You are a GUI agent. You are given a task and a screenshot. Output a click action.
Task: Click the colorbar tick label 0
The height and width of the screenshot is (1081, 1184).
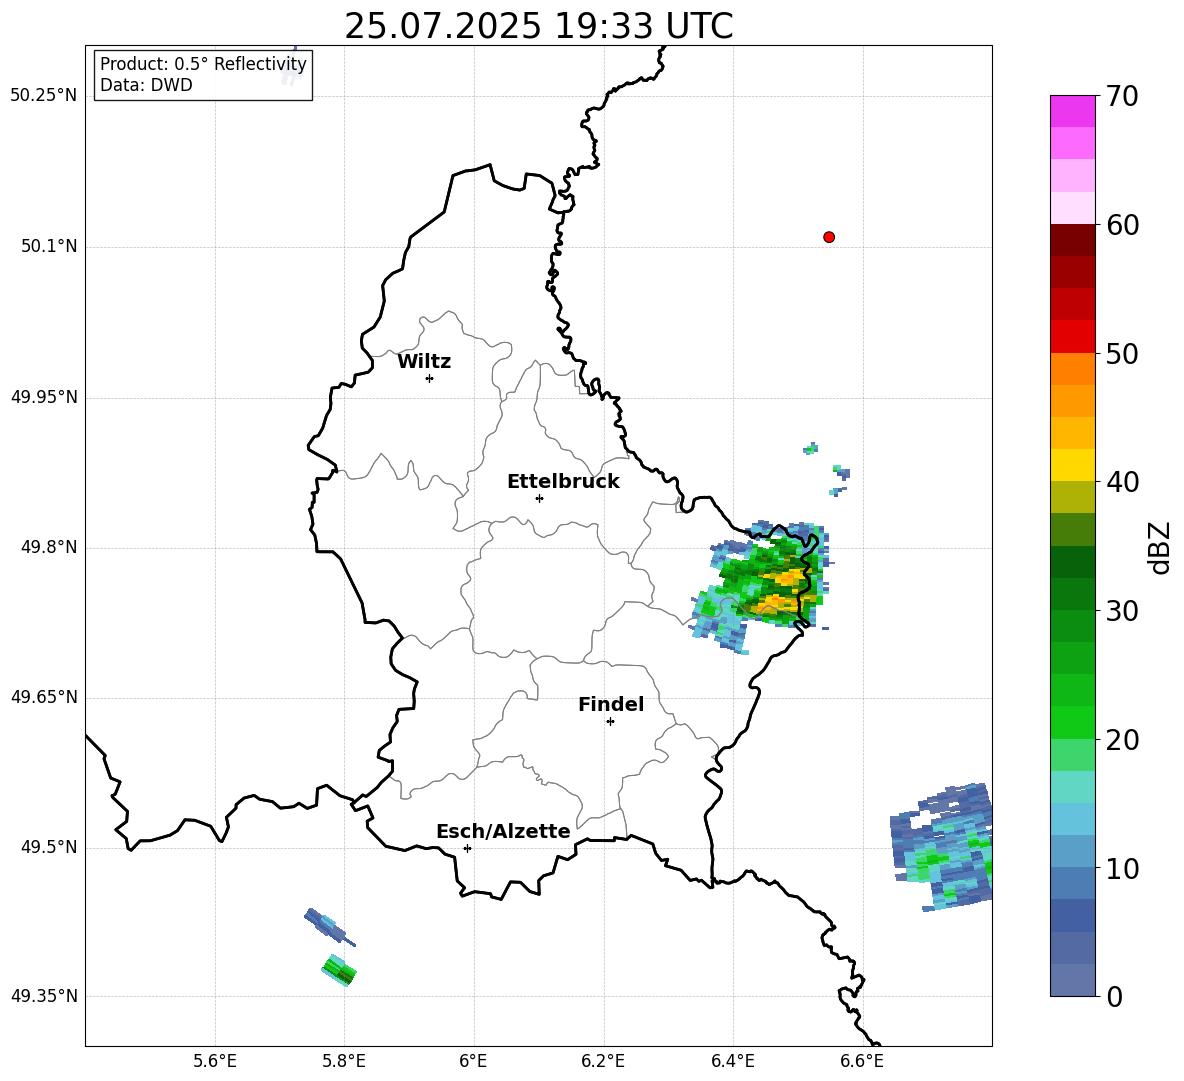point(1115,996)
